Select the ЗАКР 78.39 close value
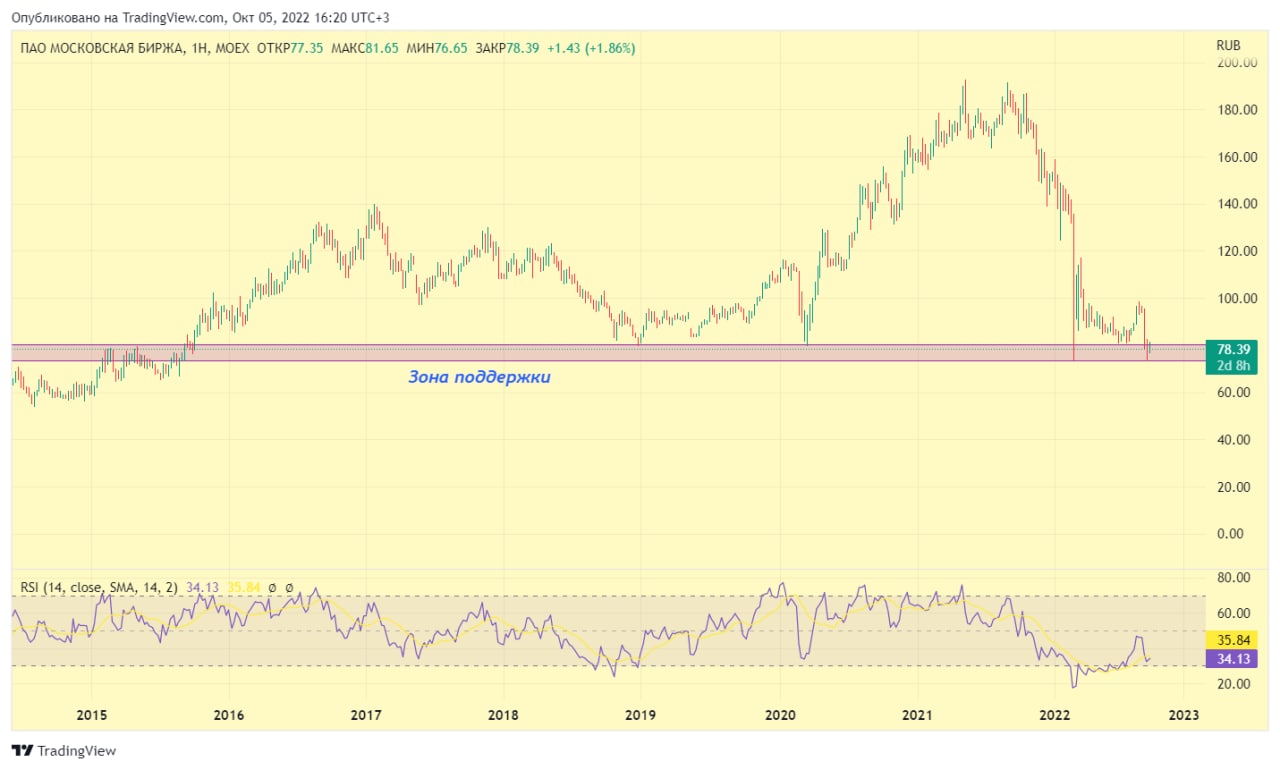Screen dimensions: 1280x770 (x=508, y=48)
